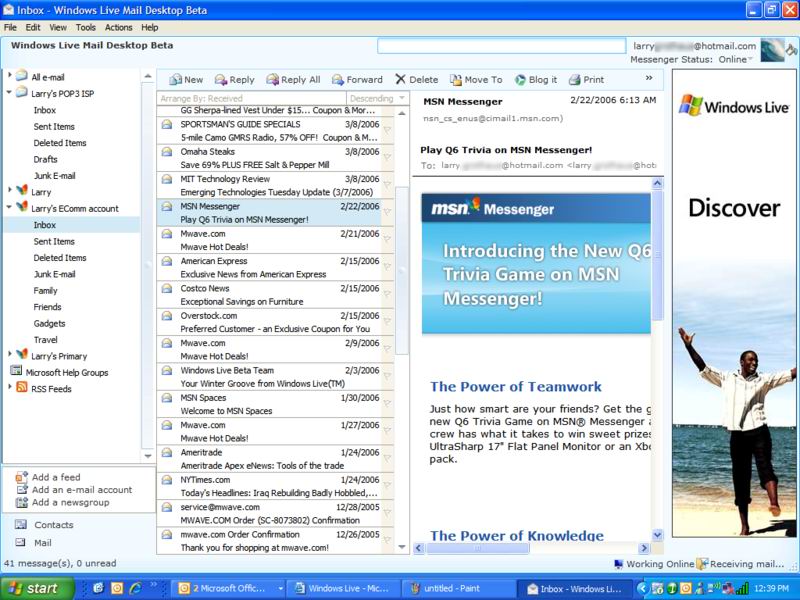Image resolution: width=800 pixels, height=600 pixels.
Task: Toggle flag on Overstock.com message
Action: pos(387,322)
